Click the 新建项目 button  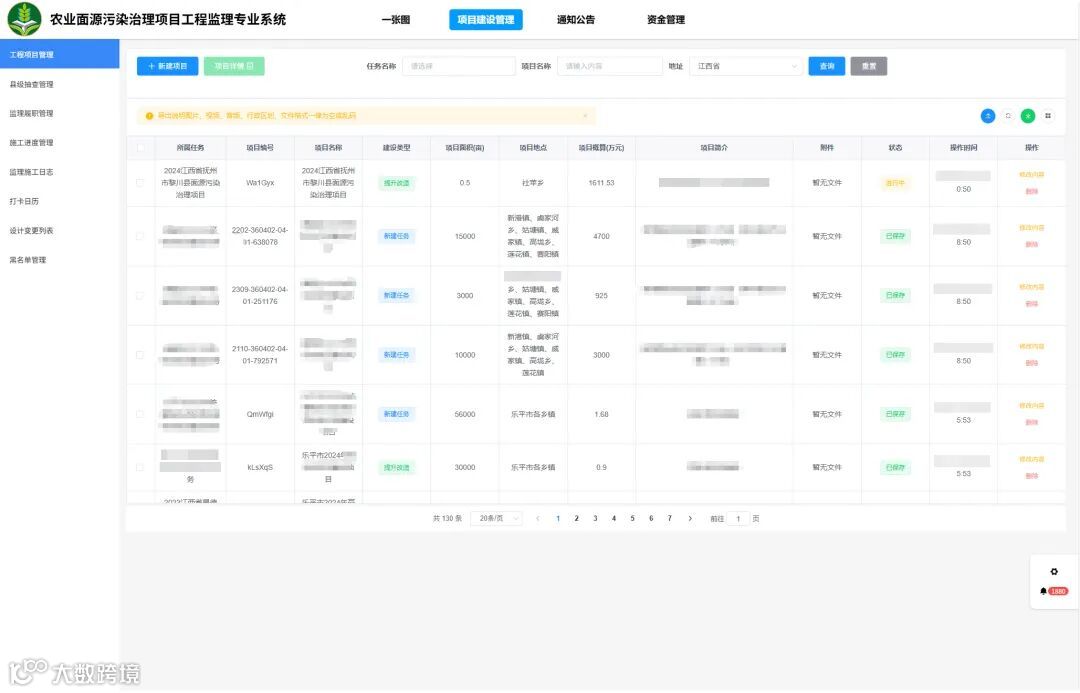[167, 66]
